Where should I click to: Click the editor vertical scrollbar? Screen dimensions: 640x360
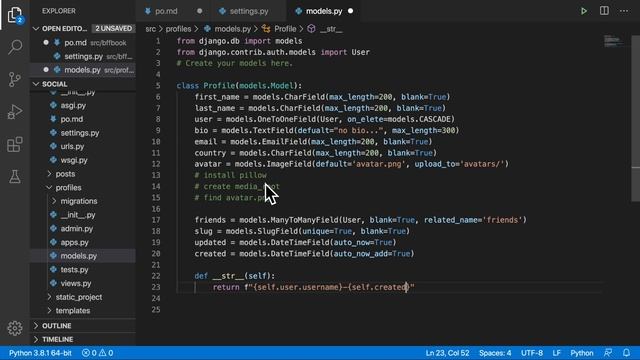tap(636, 118)
